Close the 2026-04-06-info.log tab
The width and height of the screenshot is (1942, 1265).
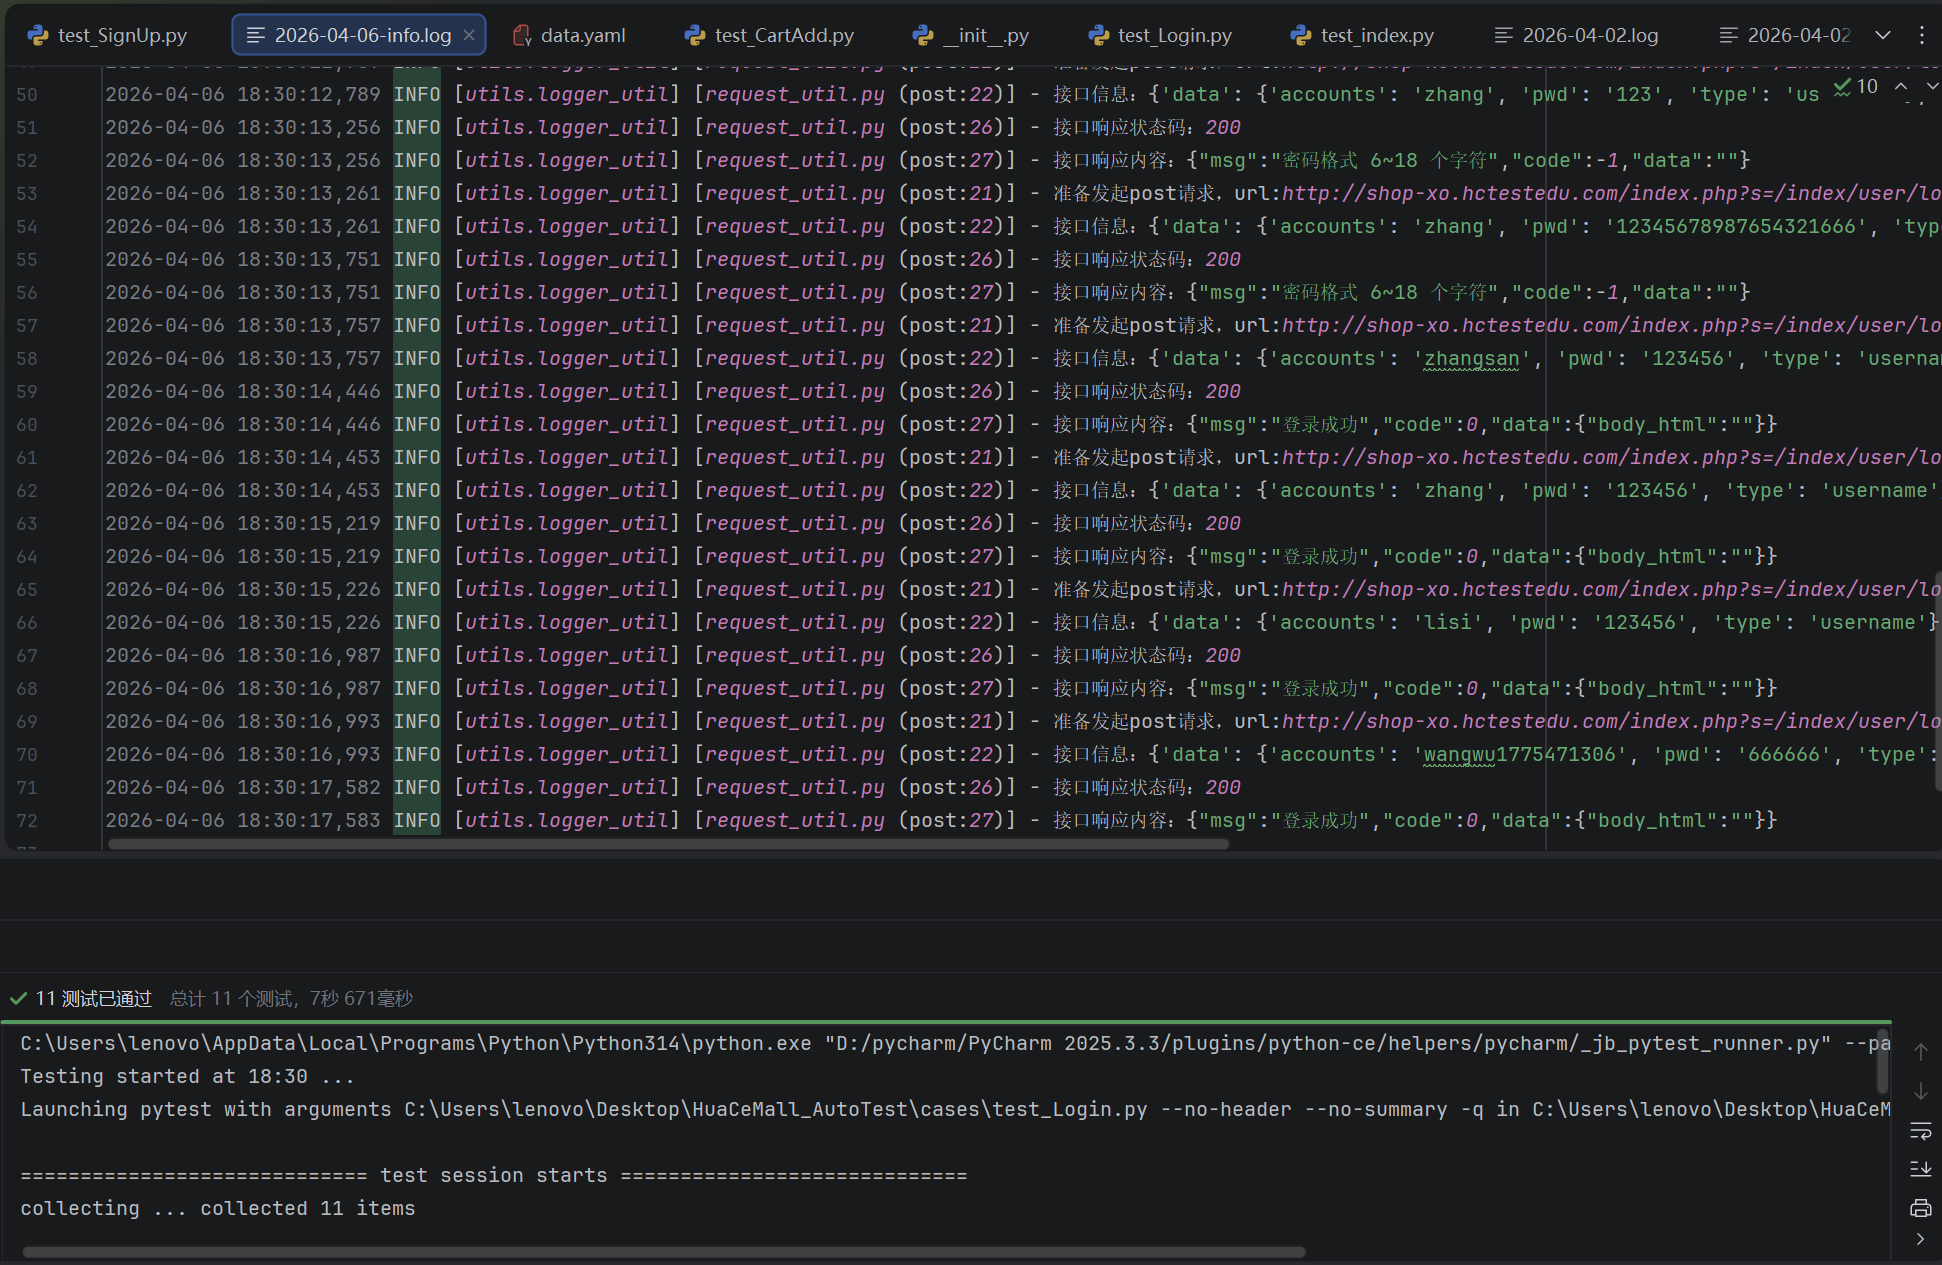(469, 35)
